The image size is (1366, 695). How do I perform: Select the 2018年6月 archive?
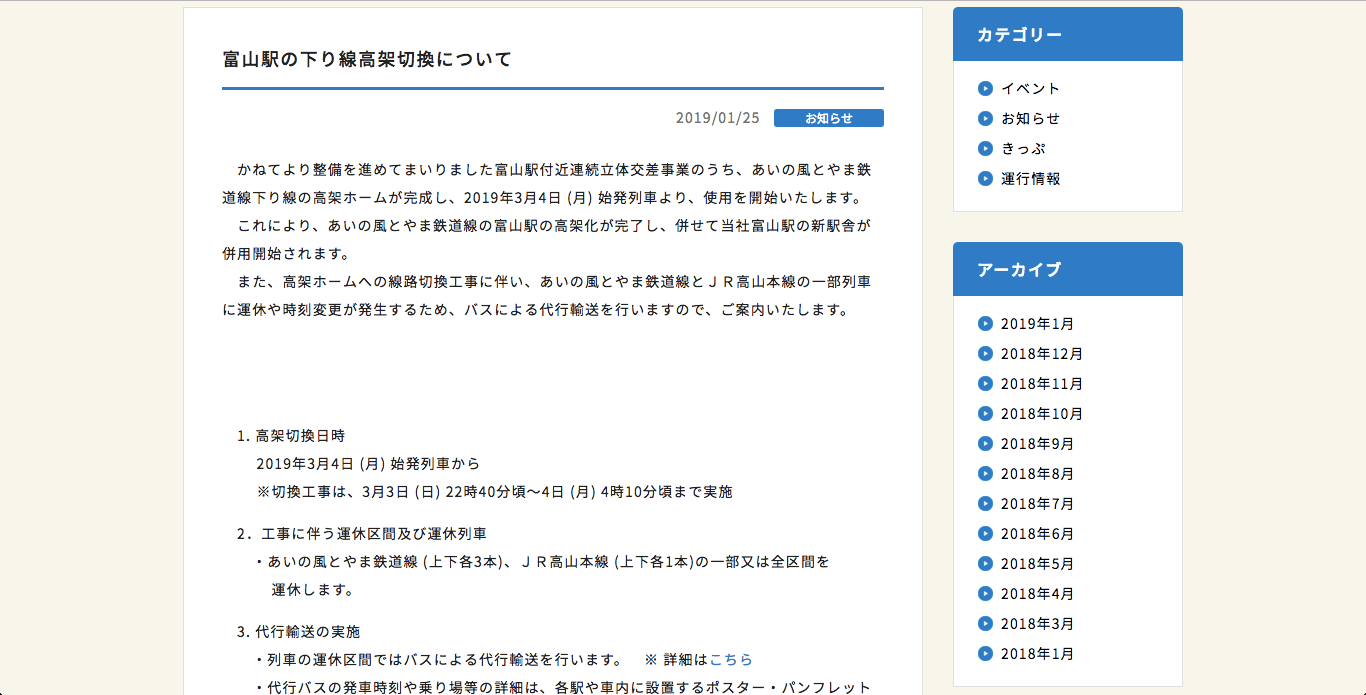tap(1037, 533)
